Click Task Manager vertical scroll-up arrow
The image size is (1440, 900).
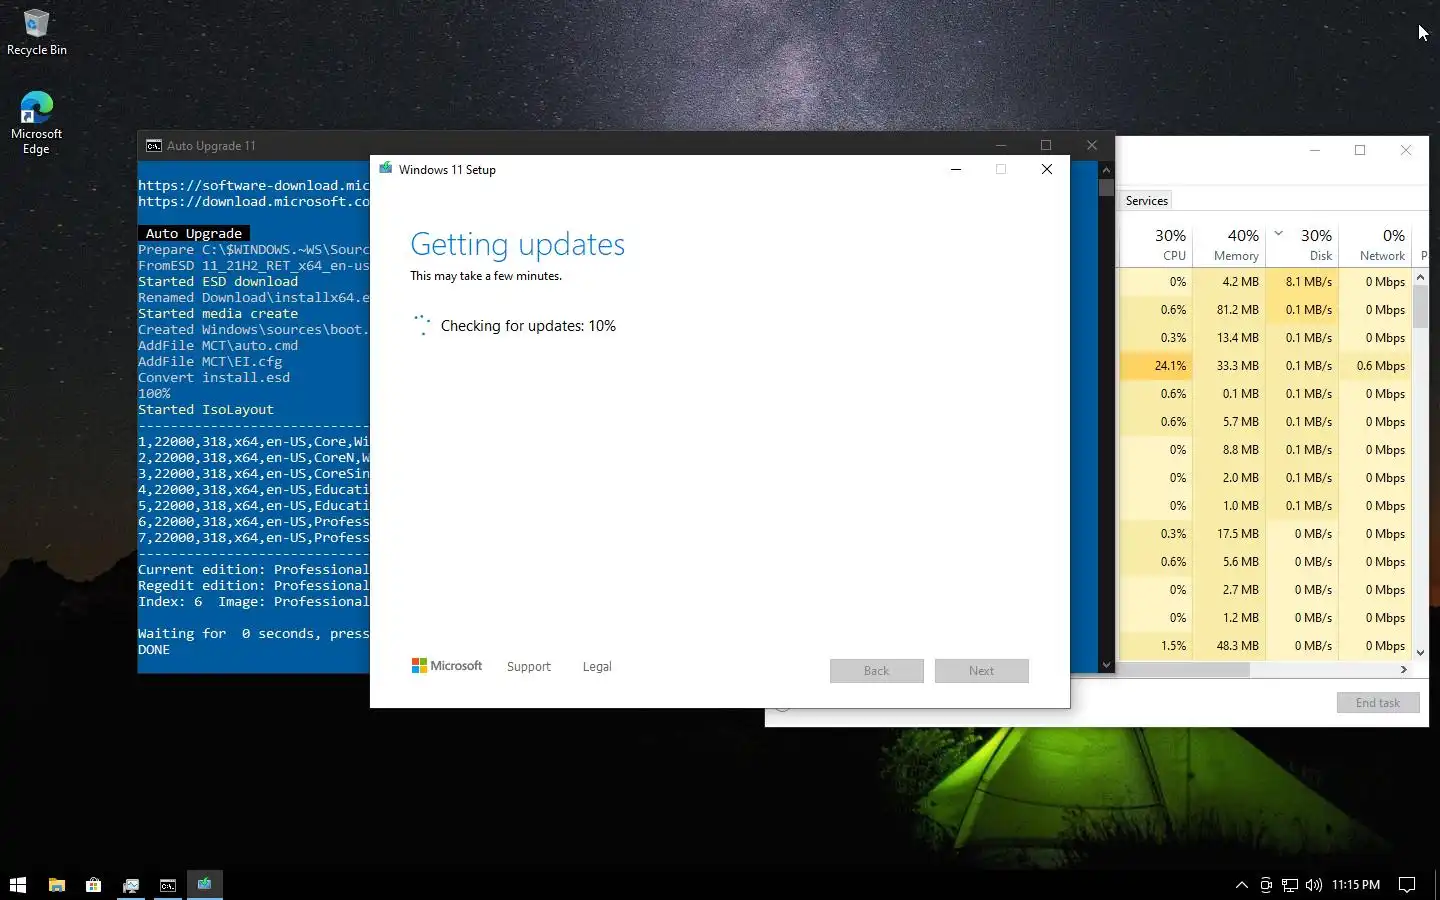[x=1420, y=277]
